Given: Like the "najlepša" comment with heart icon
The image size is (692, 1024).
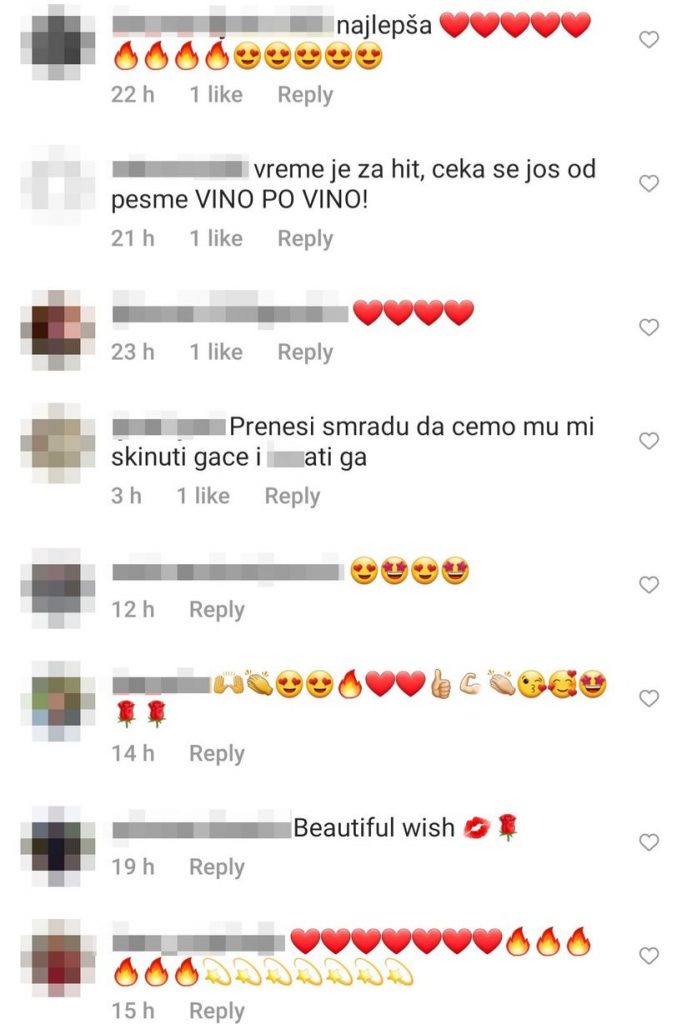Looking at the screenshot, I should click(x=648, y=40).
